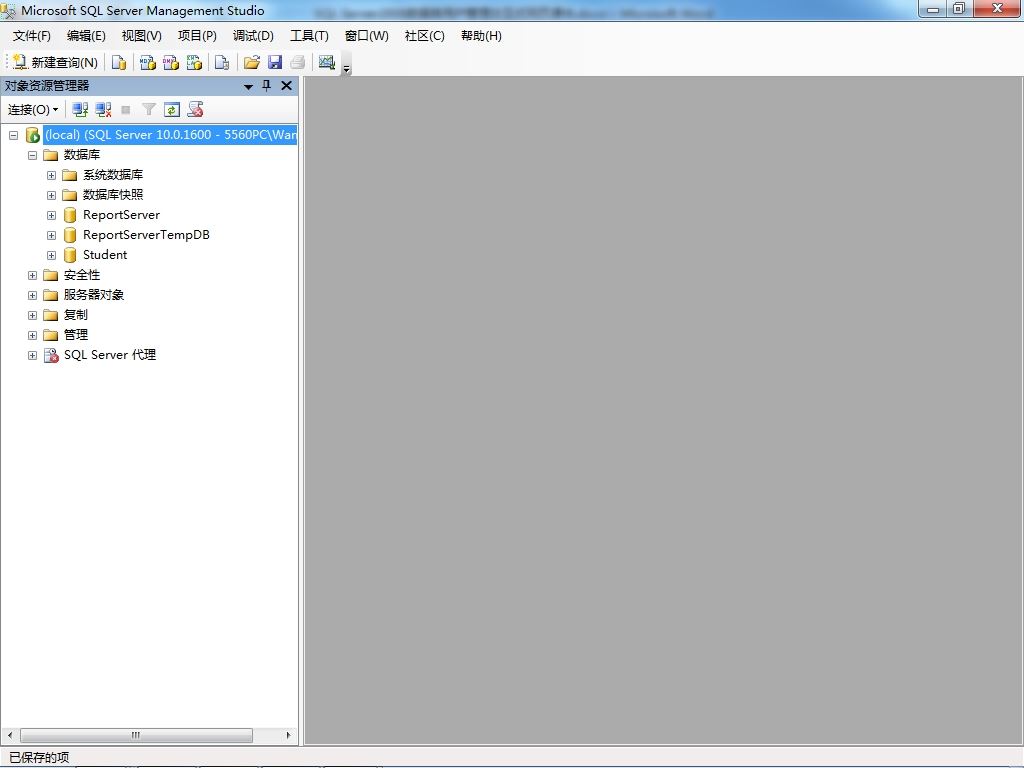This screenshot has width=1024, height=768.
Task: Click the Student database cylinder icon
Action: [x=70, y=255]
